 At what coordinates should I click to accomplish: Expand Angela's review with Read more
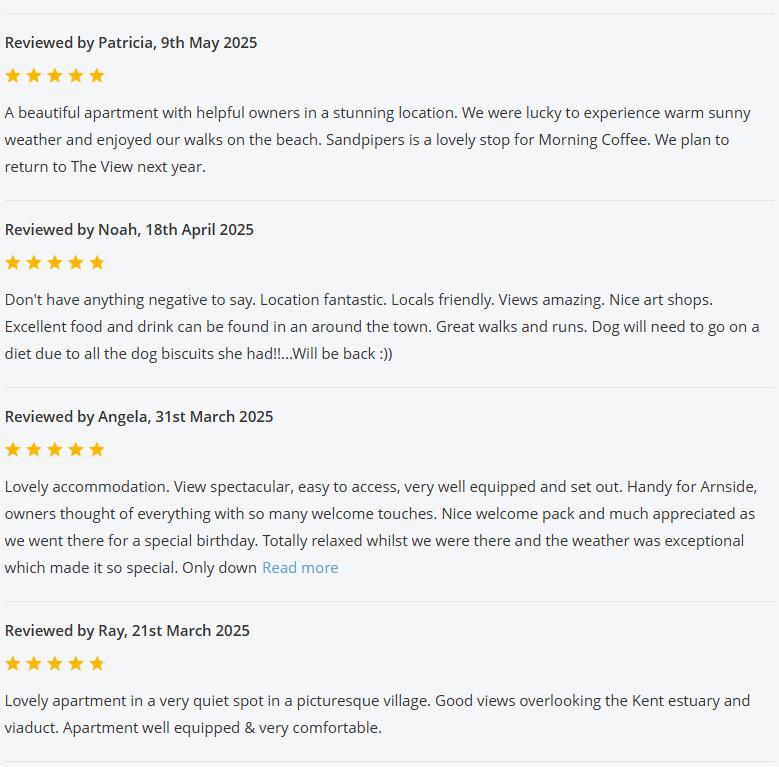tap(300, 568)
